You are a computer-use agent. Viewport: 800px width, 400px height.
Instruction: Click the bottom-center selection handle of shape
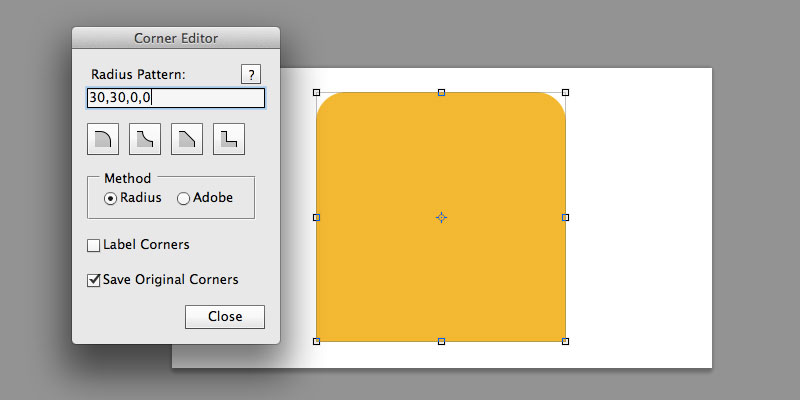(x=441, y=341)
